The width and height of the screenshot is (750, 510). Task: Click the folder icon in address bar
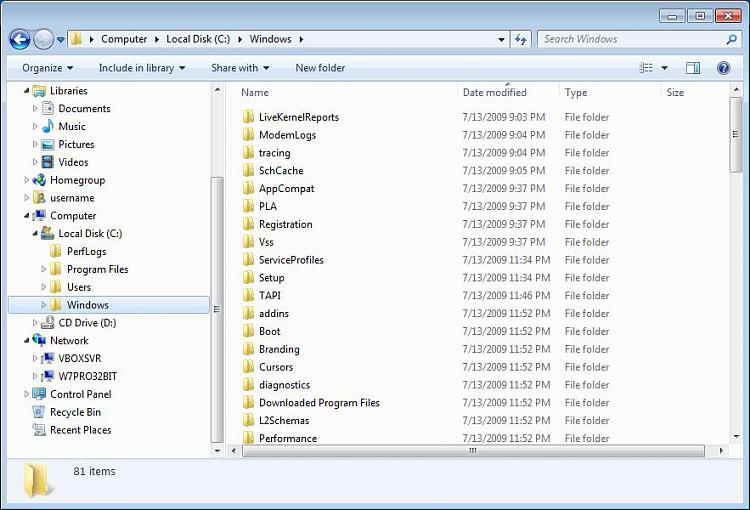point(76,39)
